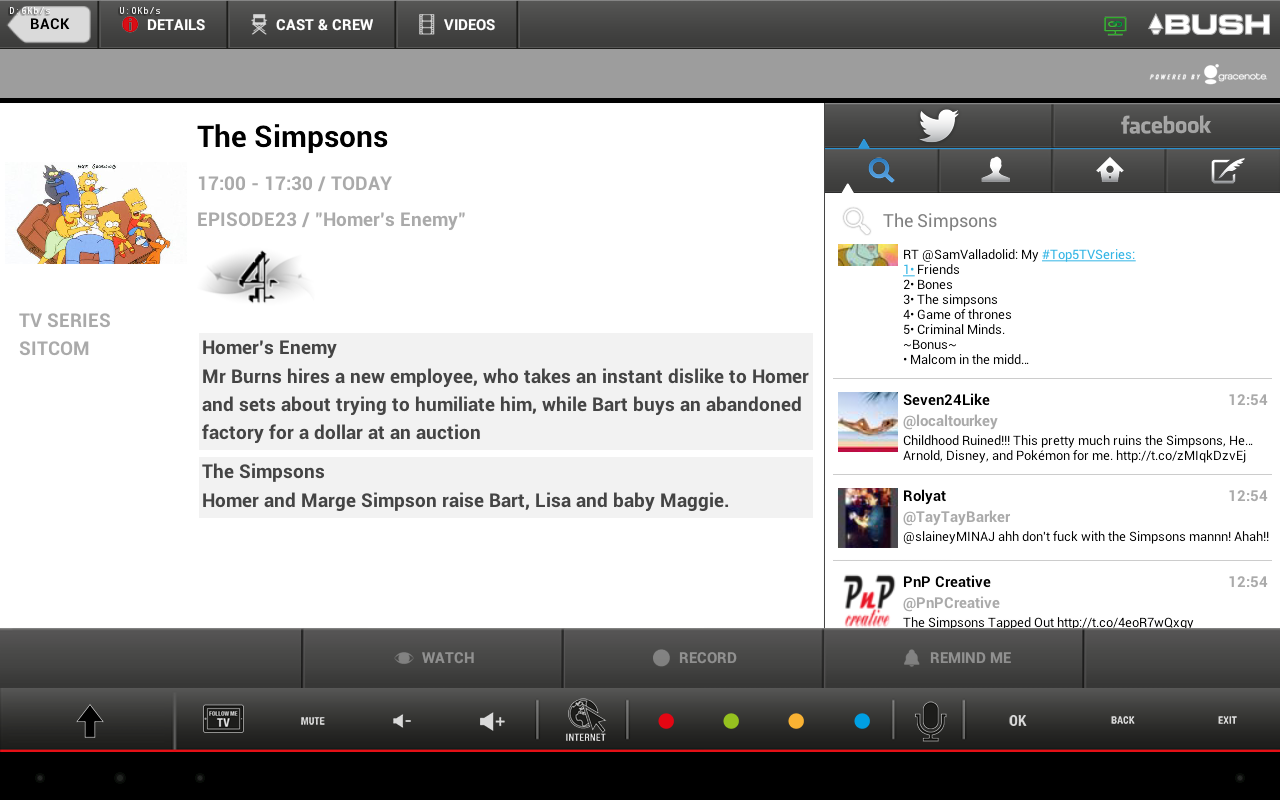Open the PnP Creative avatar
1280x800 pixels.
coord(868,600)
